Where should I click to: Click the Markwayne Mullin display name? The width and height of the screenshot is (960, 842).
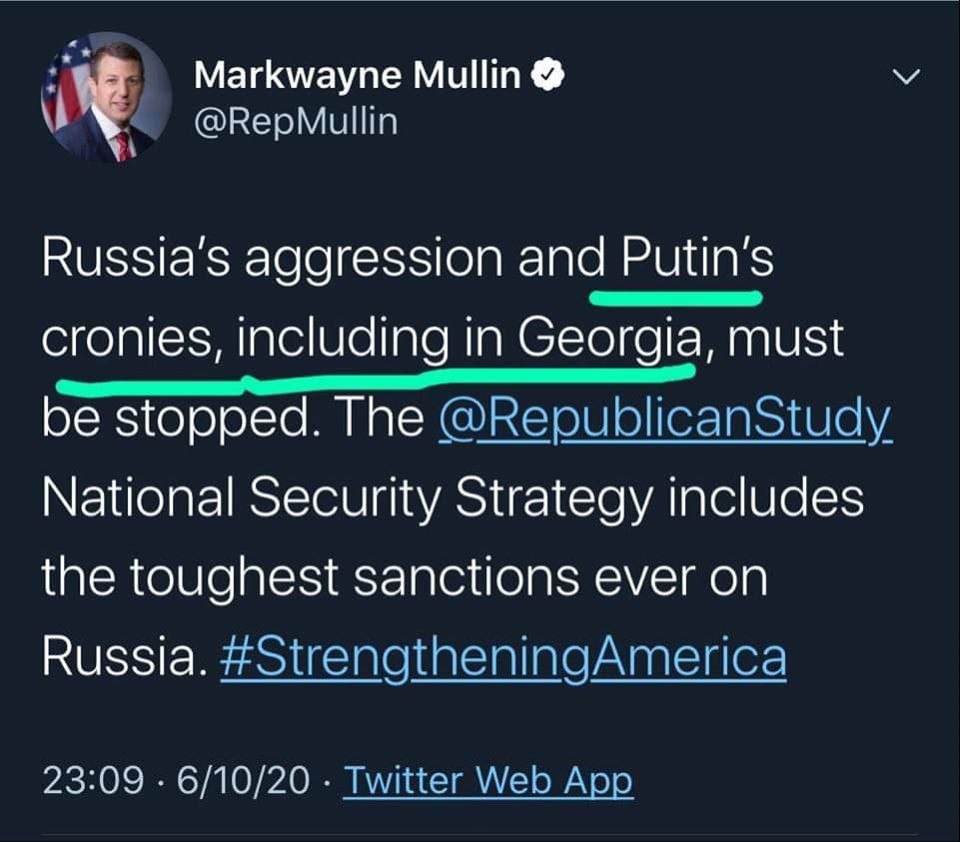[x=358, y=75]
